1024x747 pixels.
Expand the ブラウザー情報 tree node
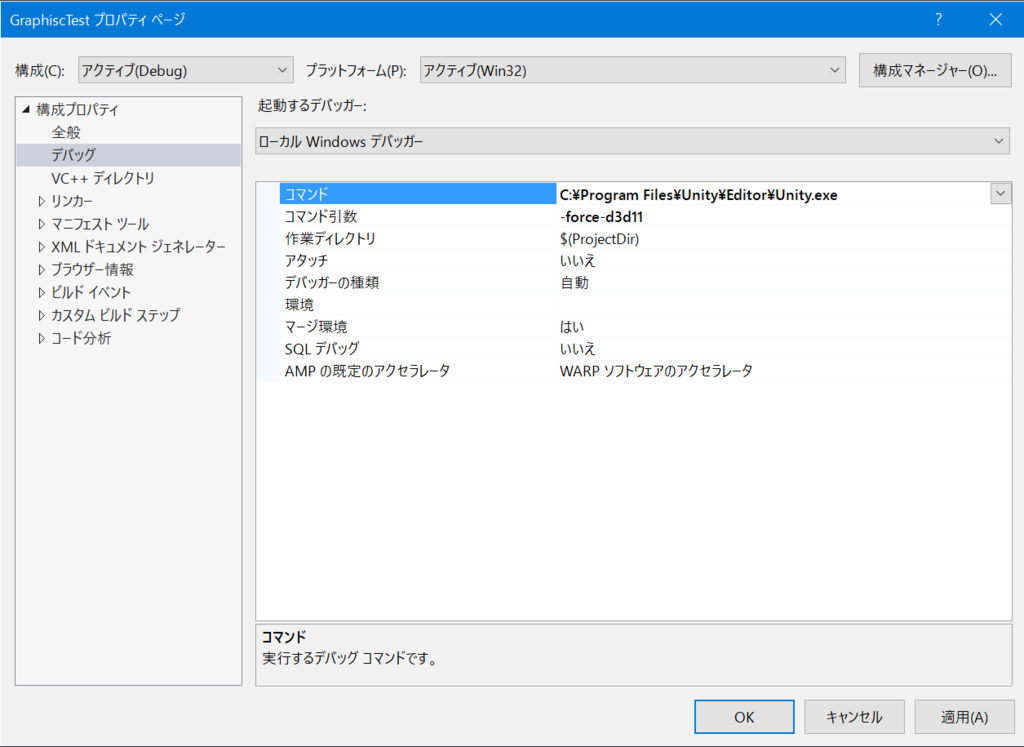click(x=42, y=270)
